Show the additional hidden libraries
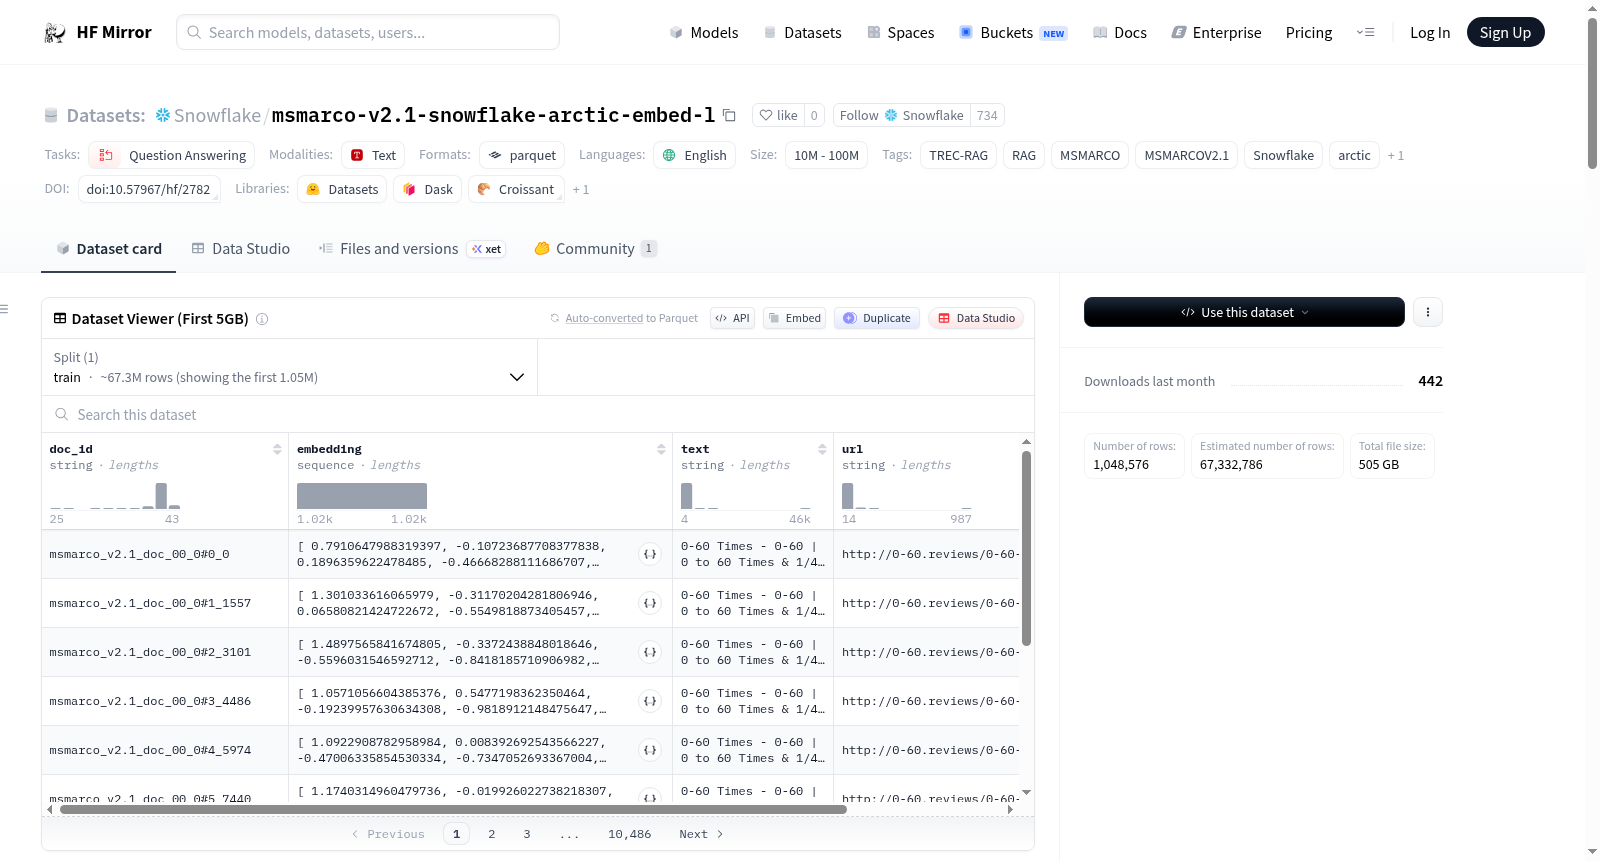This screenshot has height=861, width=1600. coord(581,190)
